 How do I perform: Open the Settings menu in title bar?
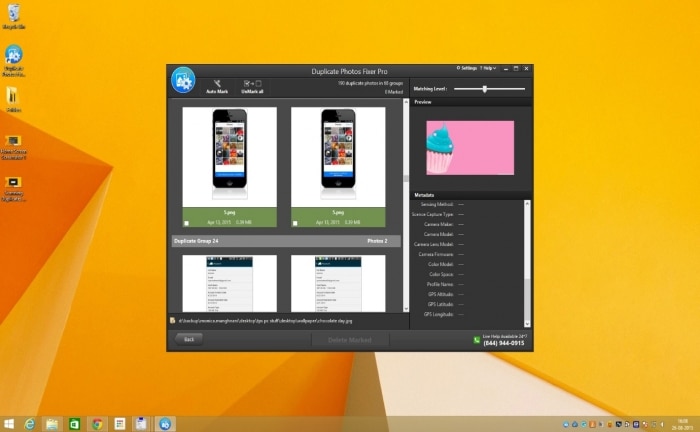pyautogui.click(x=468, y=68)
